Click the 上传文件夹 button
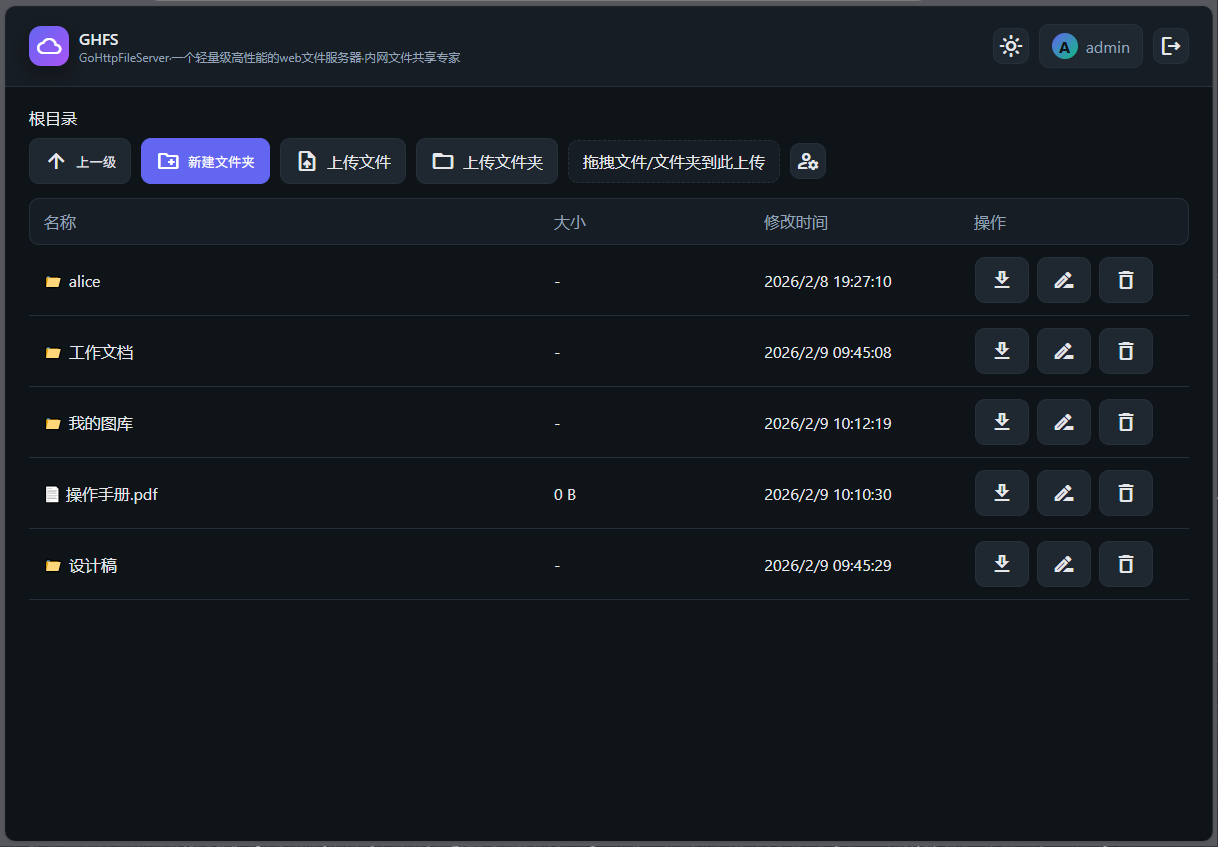The height and width of the screenshot is (847, 1218). point(487,161)
